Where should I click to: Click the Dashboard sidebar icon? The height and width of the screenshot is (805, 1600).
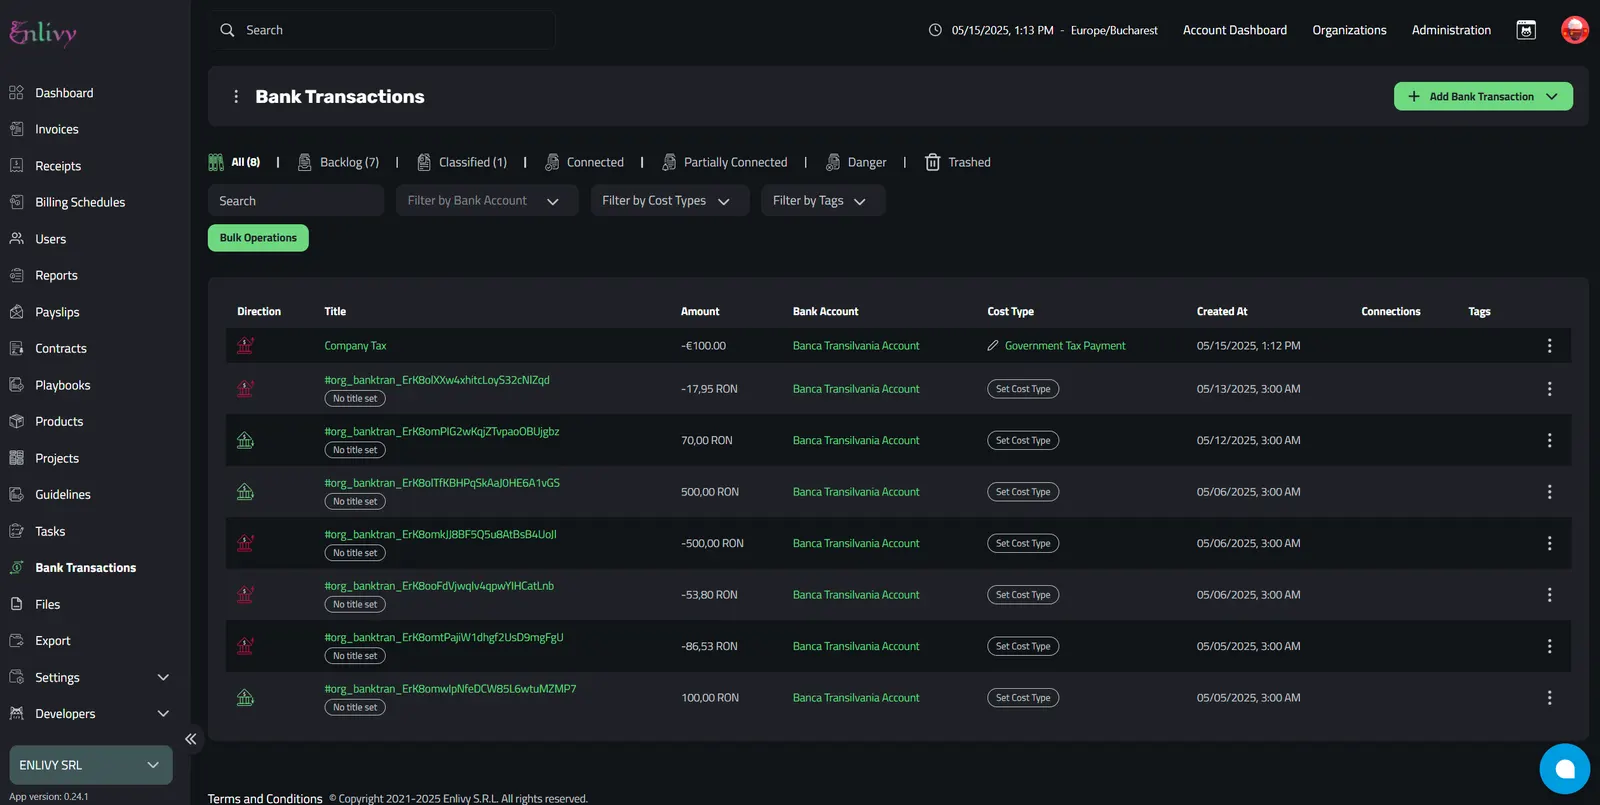click(16, 93)
